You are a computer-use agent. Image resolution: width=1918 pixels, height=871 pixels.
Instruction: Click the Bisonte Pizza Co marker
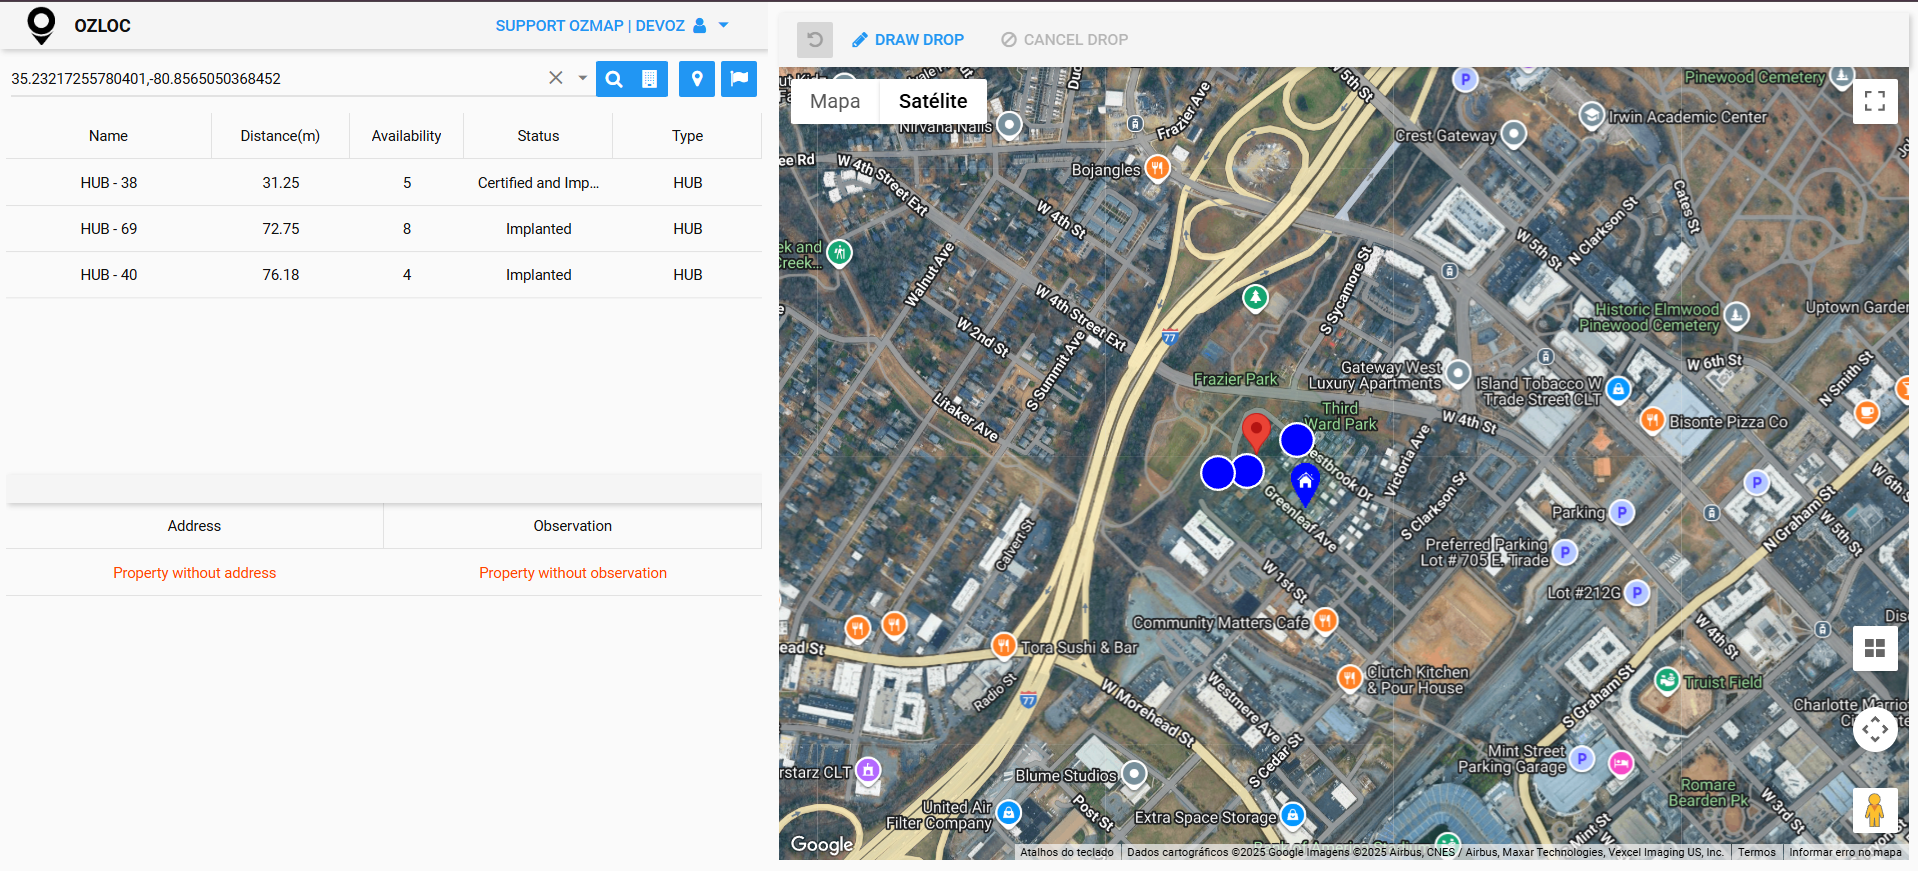click(x=1652, y=420)
